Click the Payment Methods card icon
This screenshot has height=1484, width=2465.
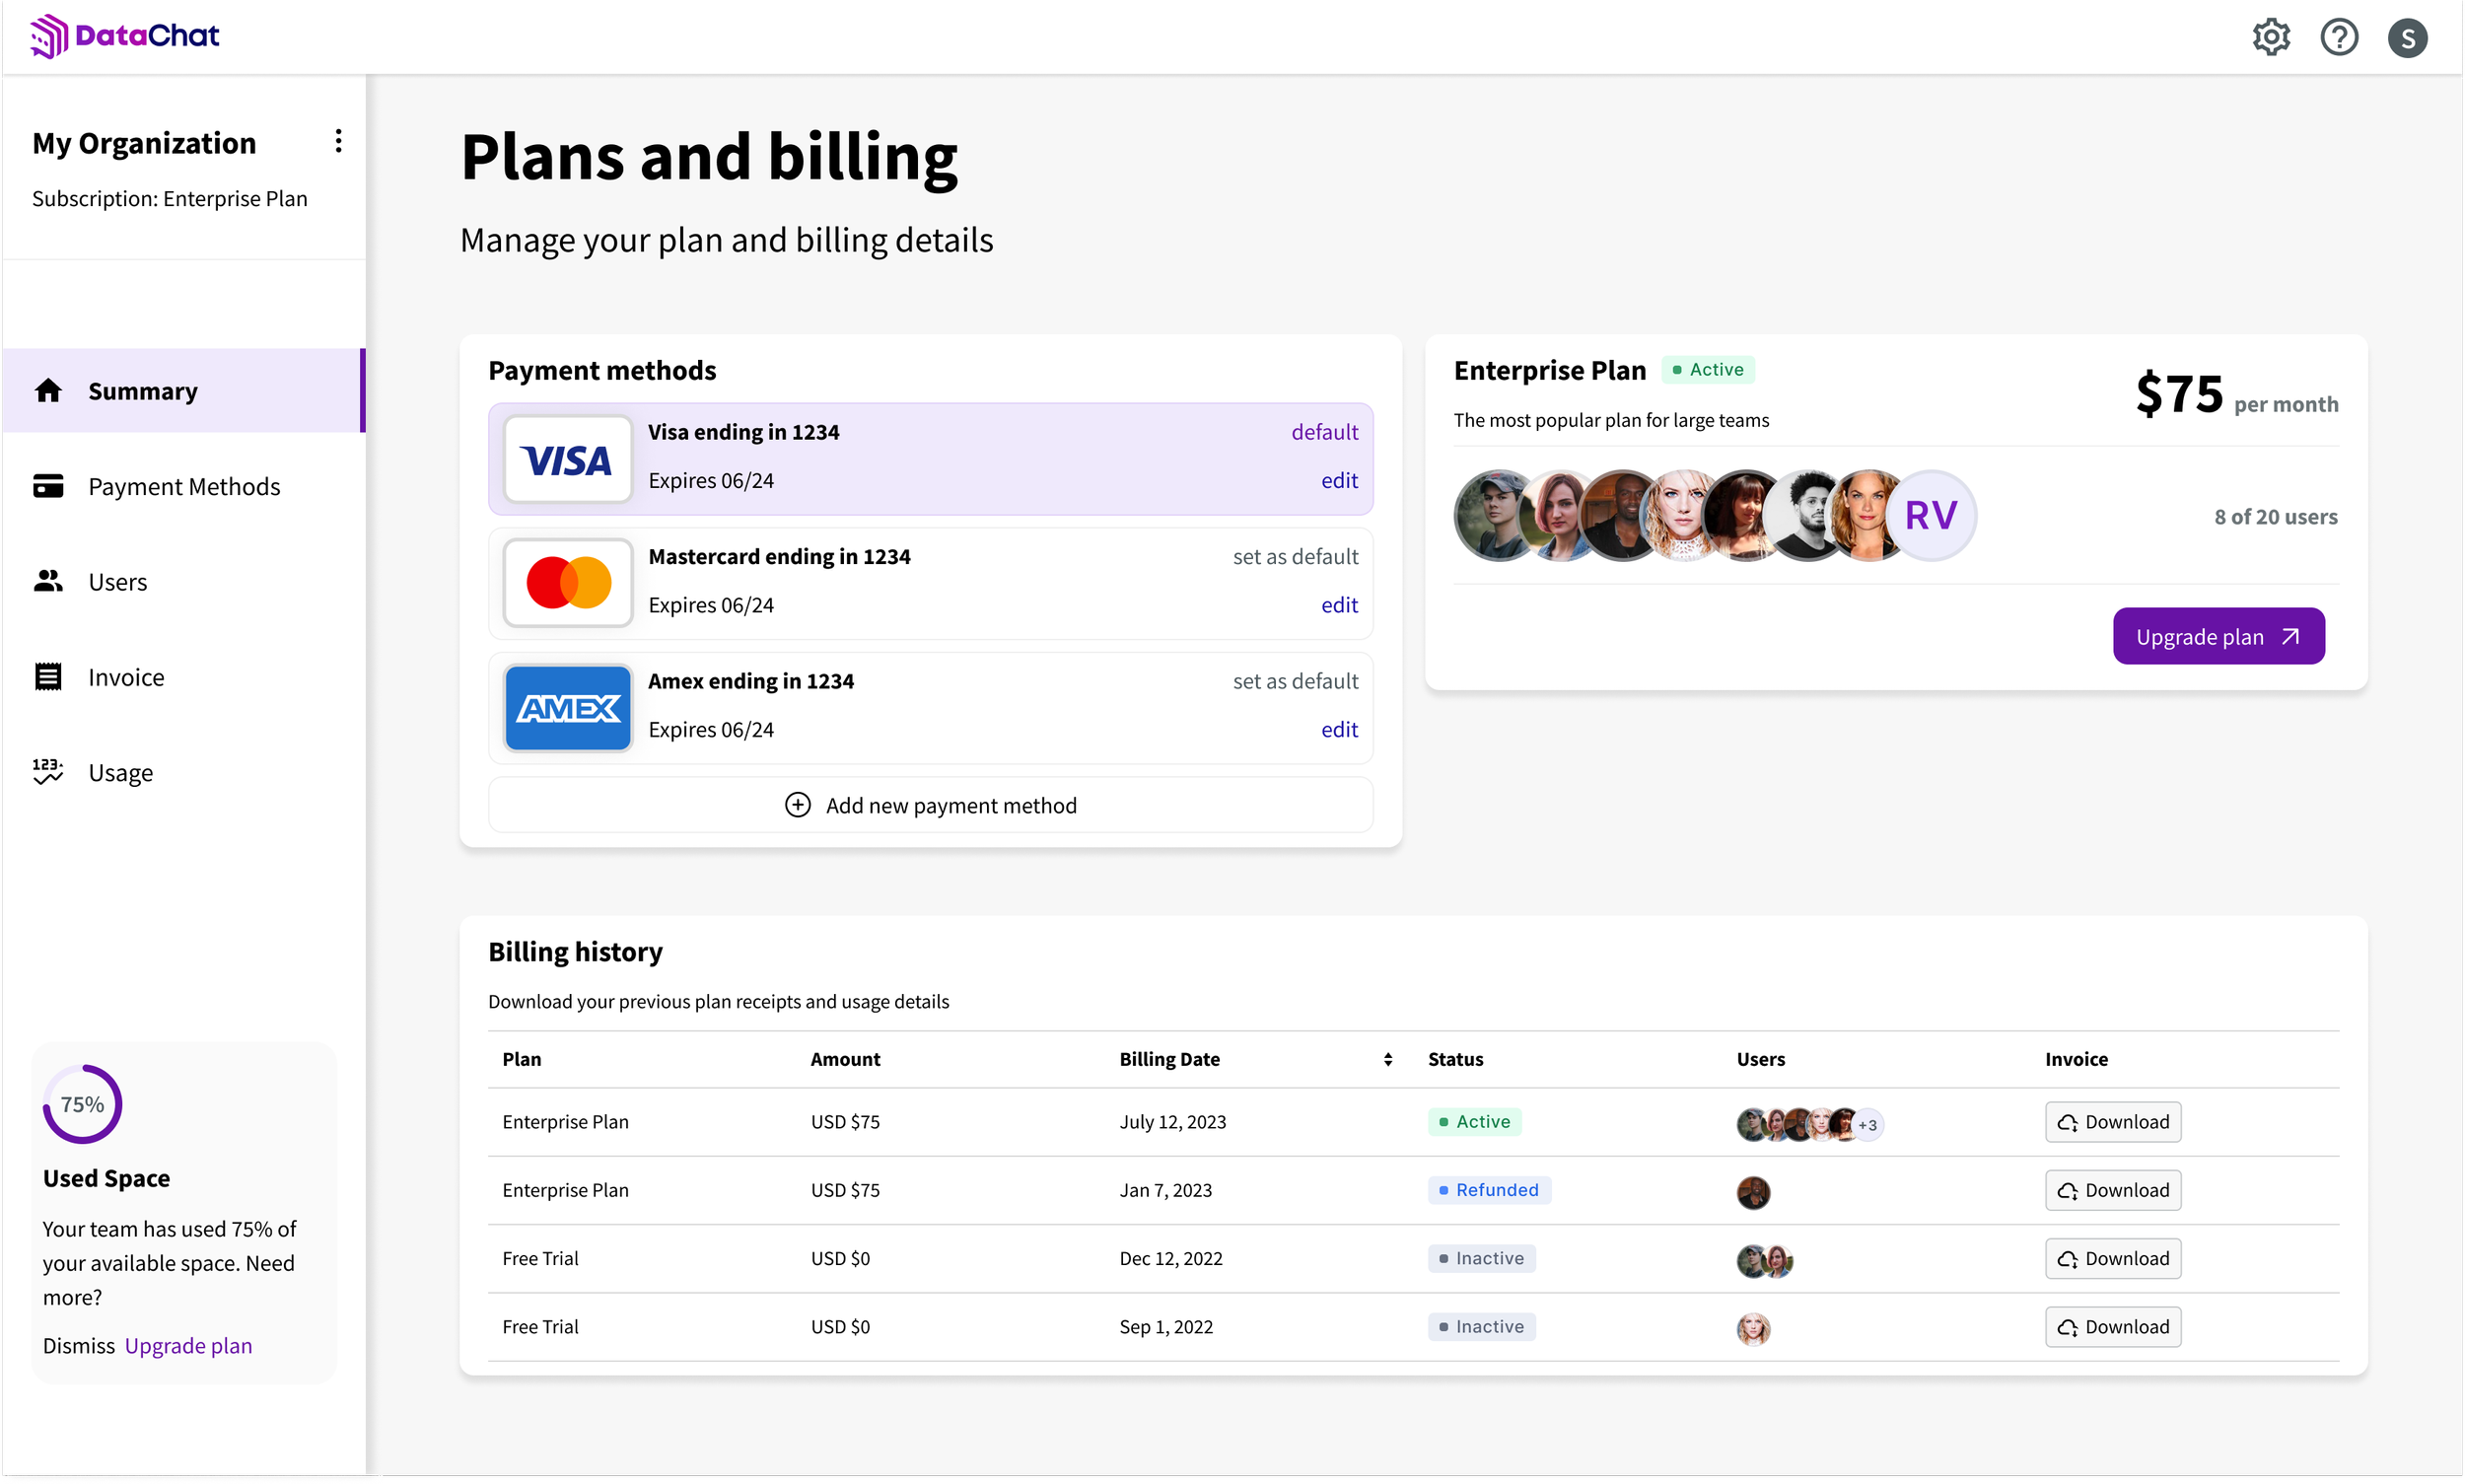[x=48, y=485]
